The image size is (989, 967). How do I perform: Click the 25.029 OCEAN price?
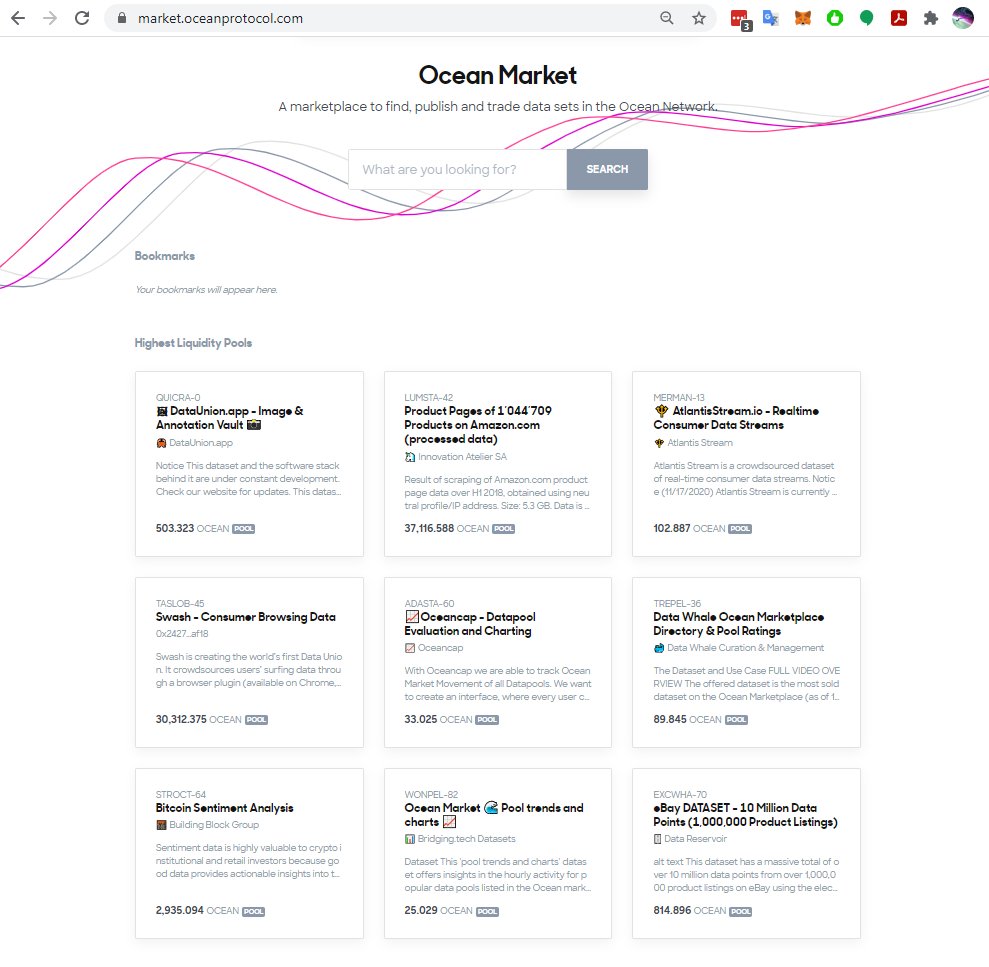click(438, 911)
